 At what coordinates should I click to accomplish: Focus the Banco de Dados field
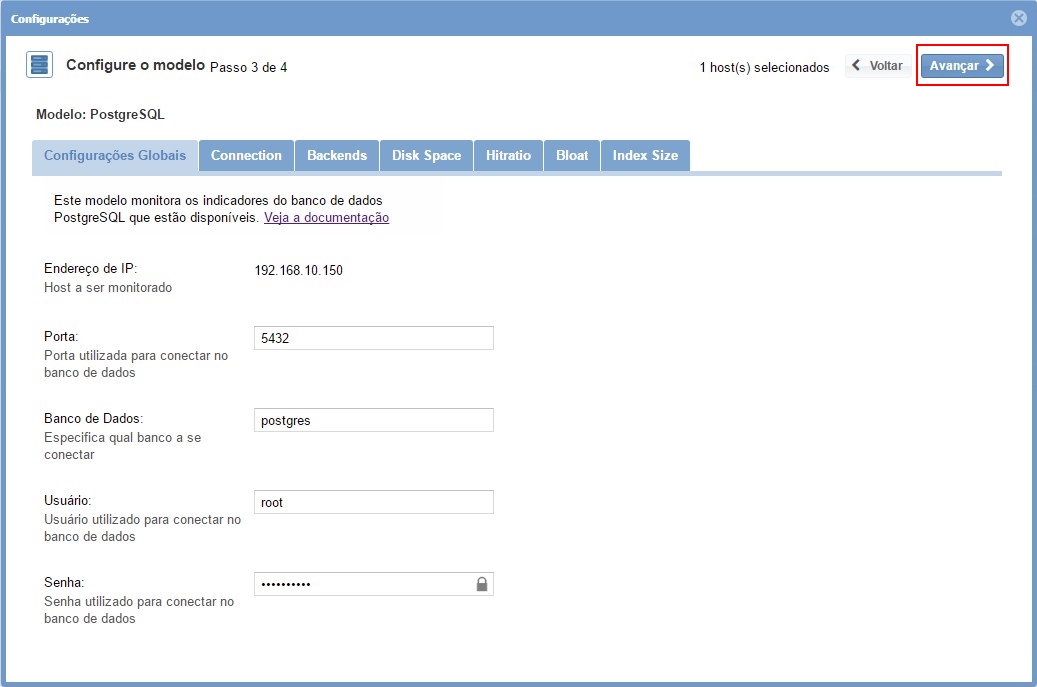(x=373, y=420)
